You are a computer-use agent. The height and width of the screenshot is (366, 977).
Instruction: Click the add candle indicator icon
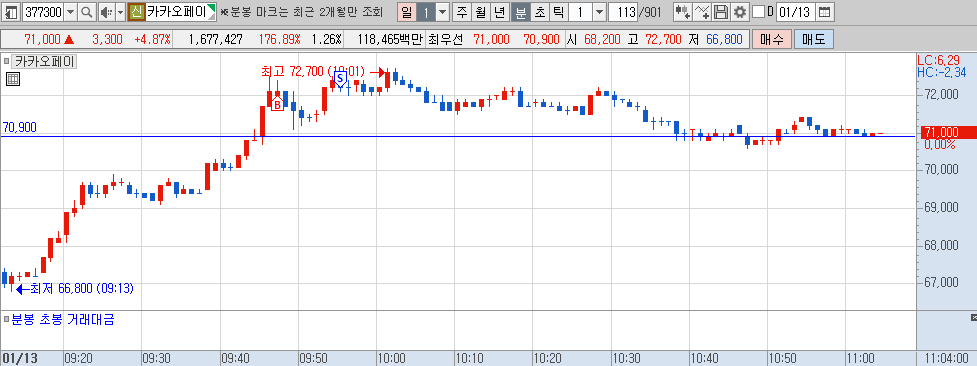tap(683, 12)
